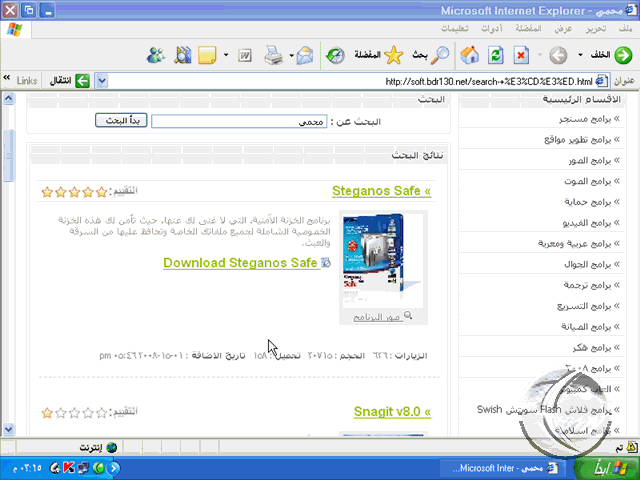The width and height of the screenshot is (640, 480).
Task: Open History clock icon
Action: coord(335,55)
